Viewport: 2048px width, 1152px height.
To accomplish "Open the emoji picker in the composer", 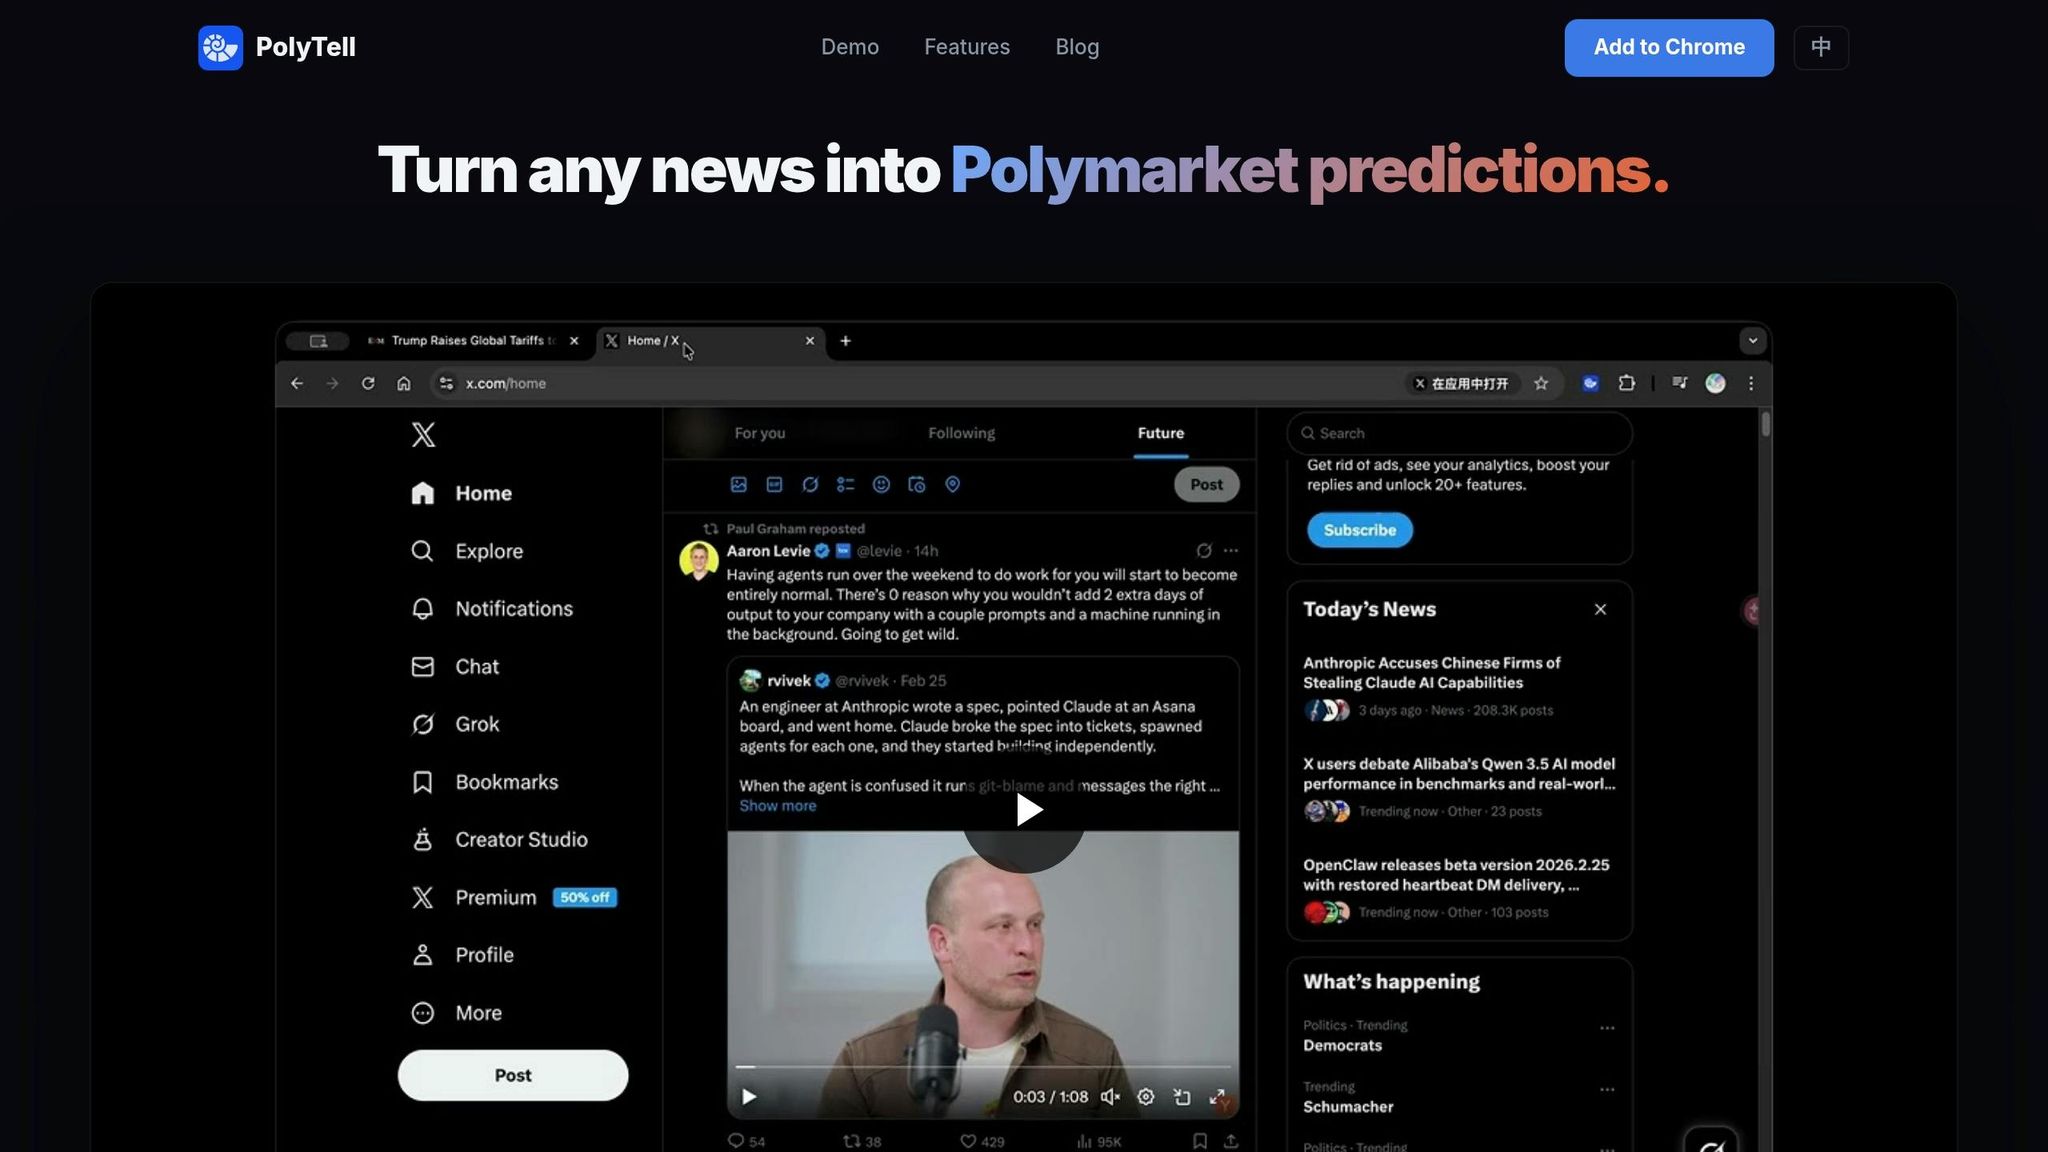I will pyautogui.click(x=882, y=485).
